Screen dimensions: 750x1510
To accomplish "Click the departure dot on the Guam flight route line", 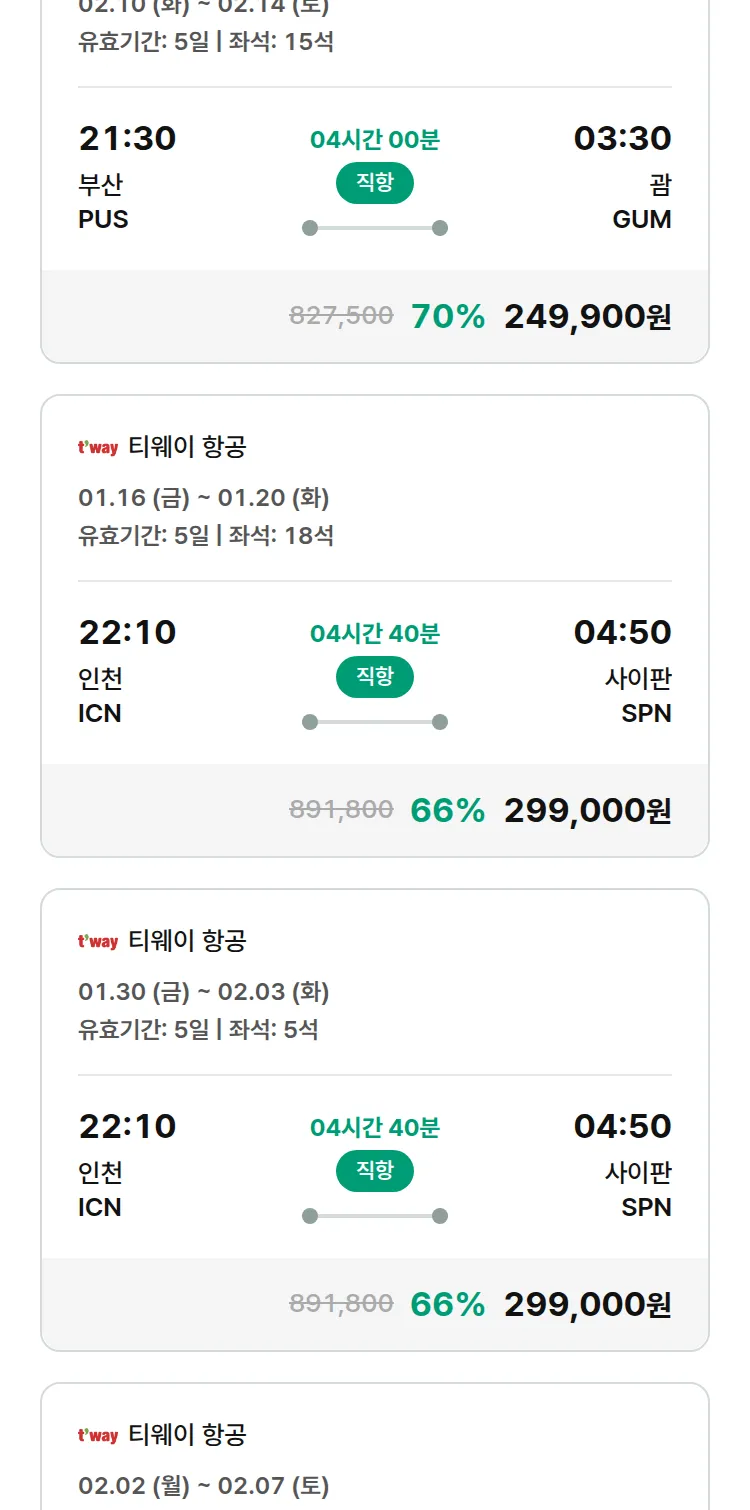I will click(309, 228).
